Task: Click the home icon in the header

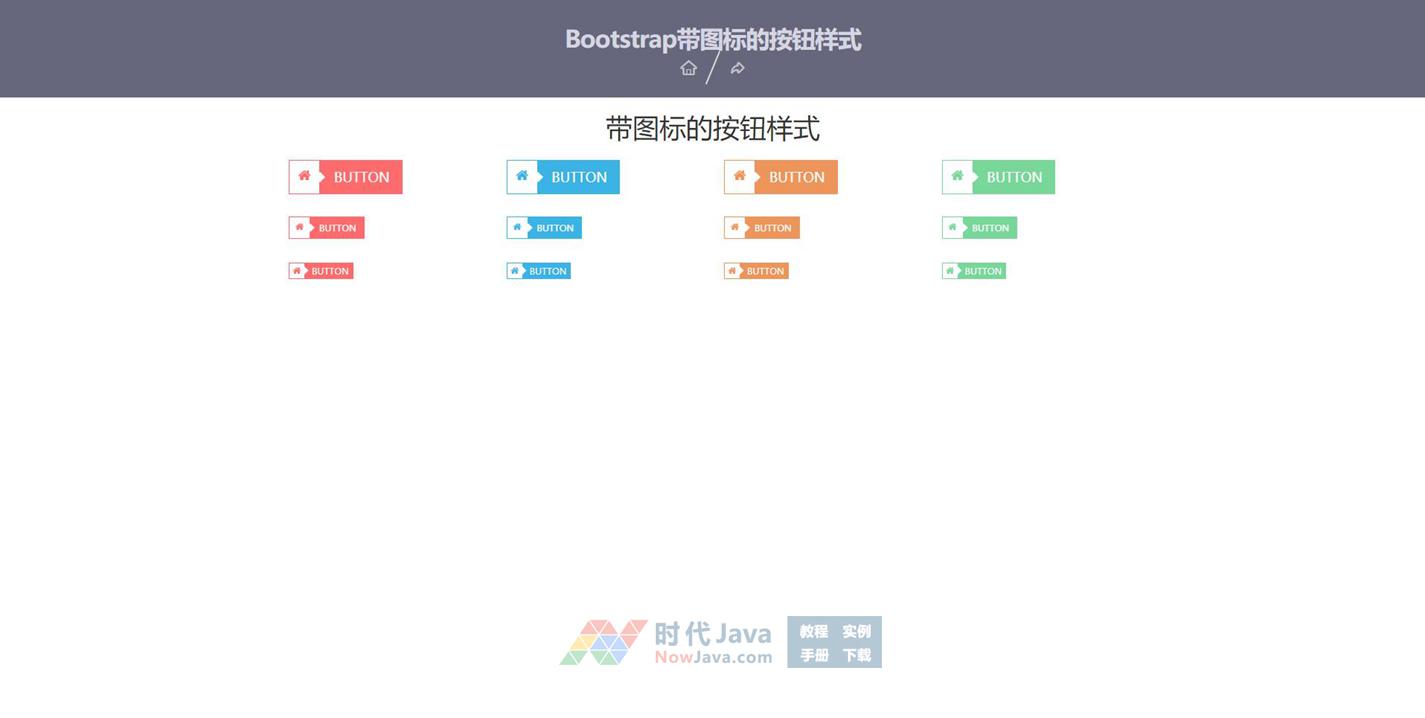Action: coord(688,68)
